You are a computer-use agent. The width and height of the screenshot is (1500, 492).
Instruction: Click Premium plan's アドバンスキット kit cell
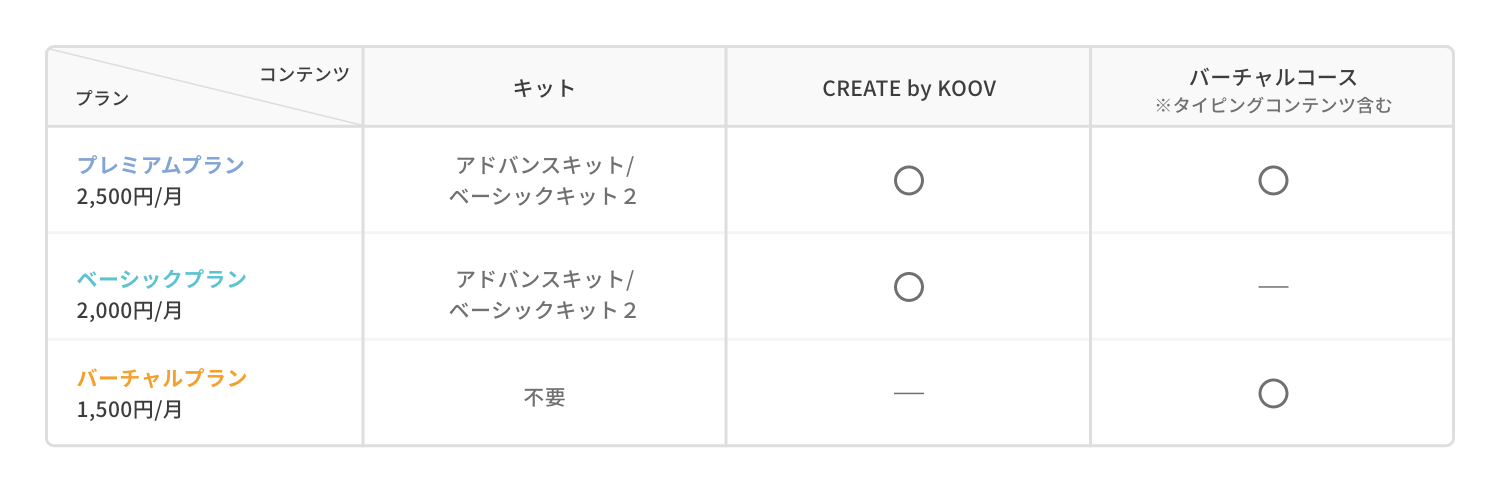pyautogui.click(x=544, y=166)
